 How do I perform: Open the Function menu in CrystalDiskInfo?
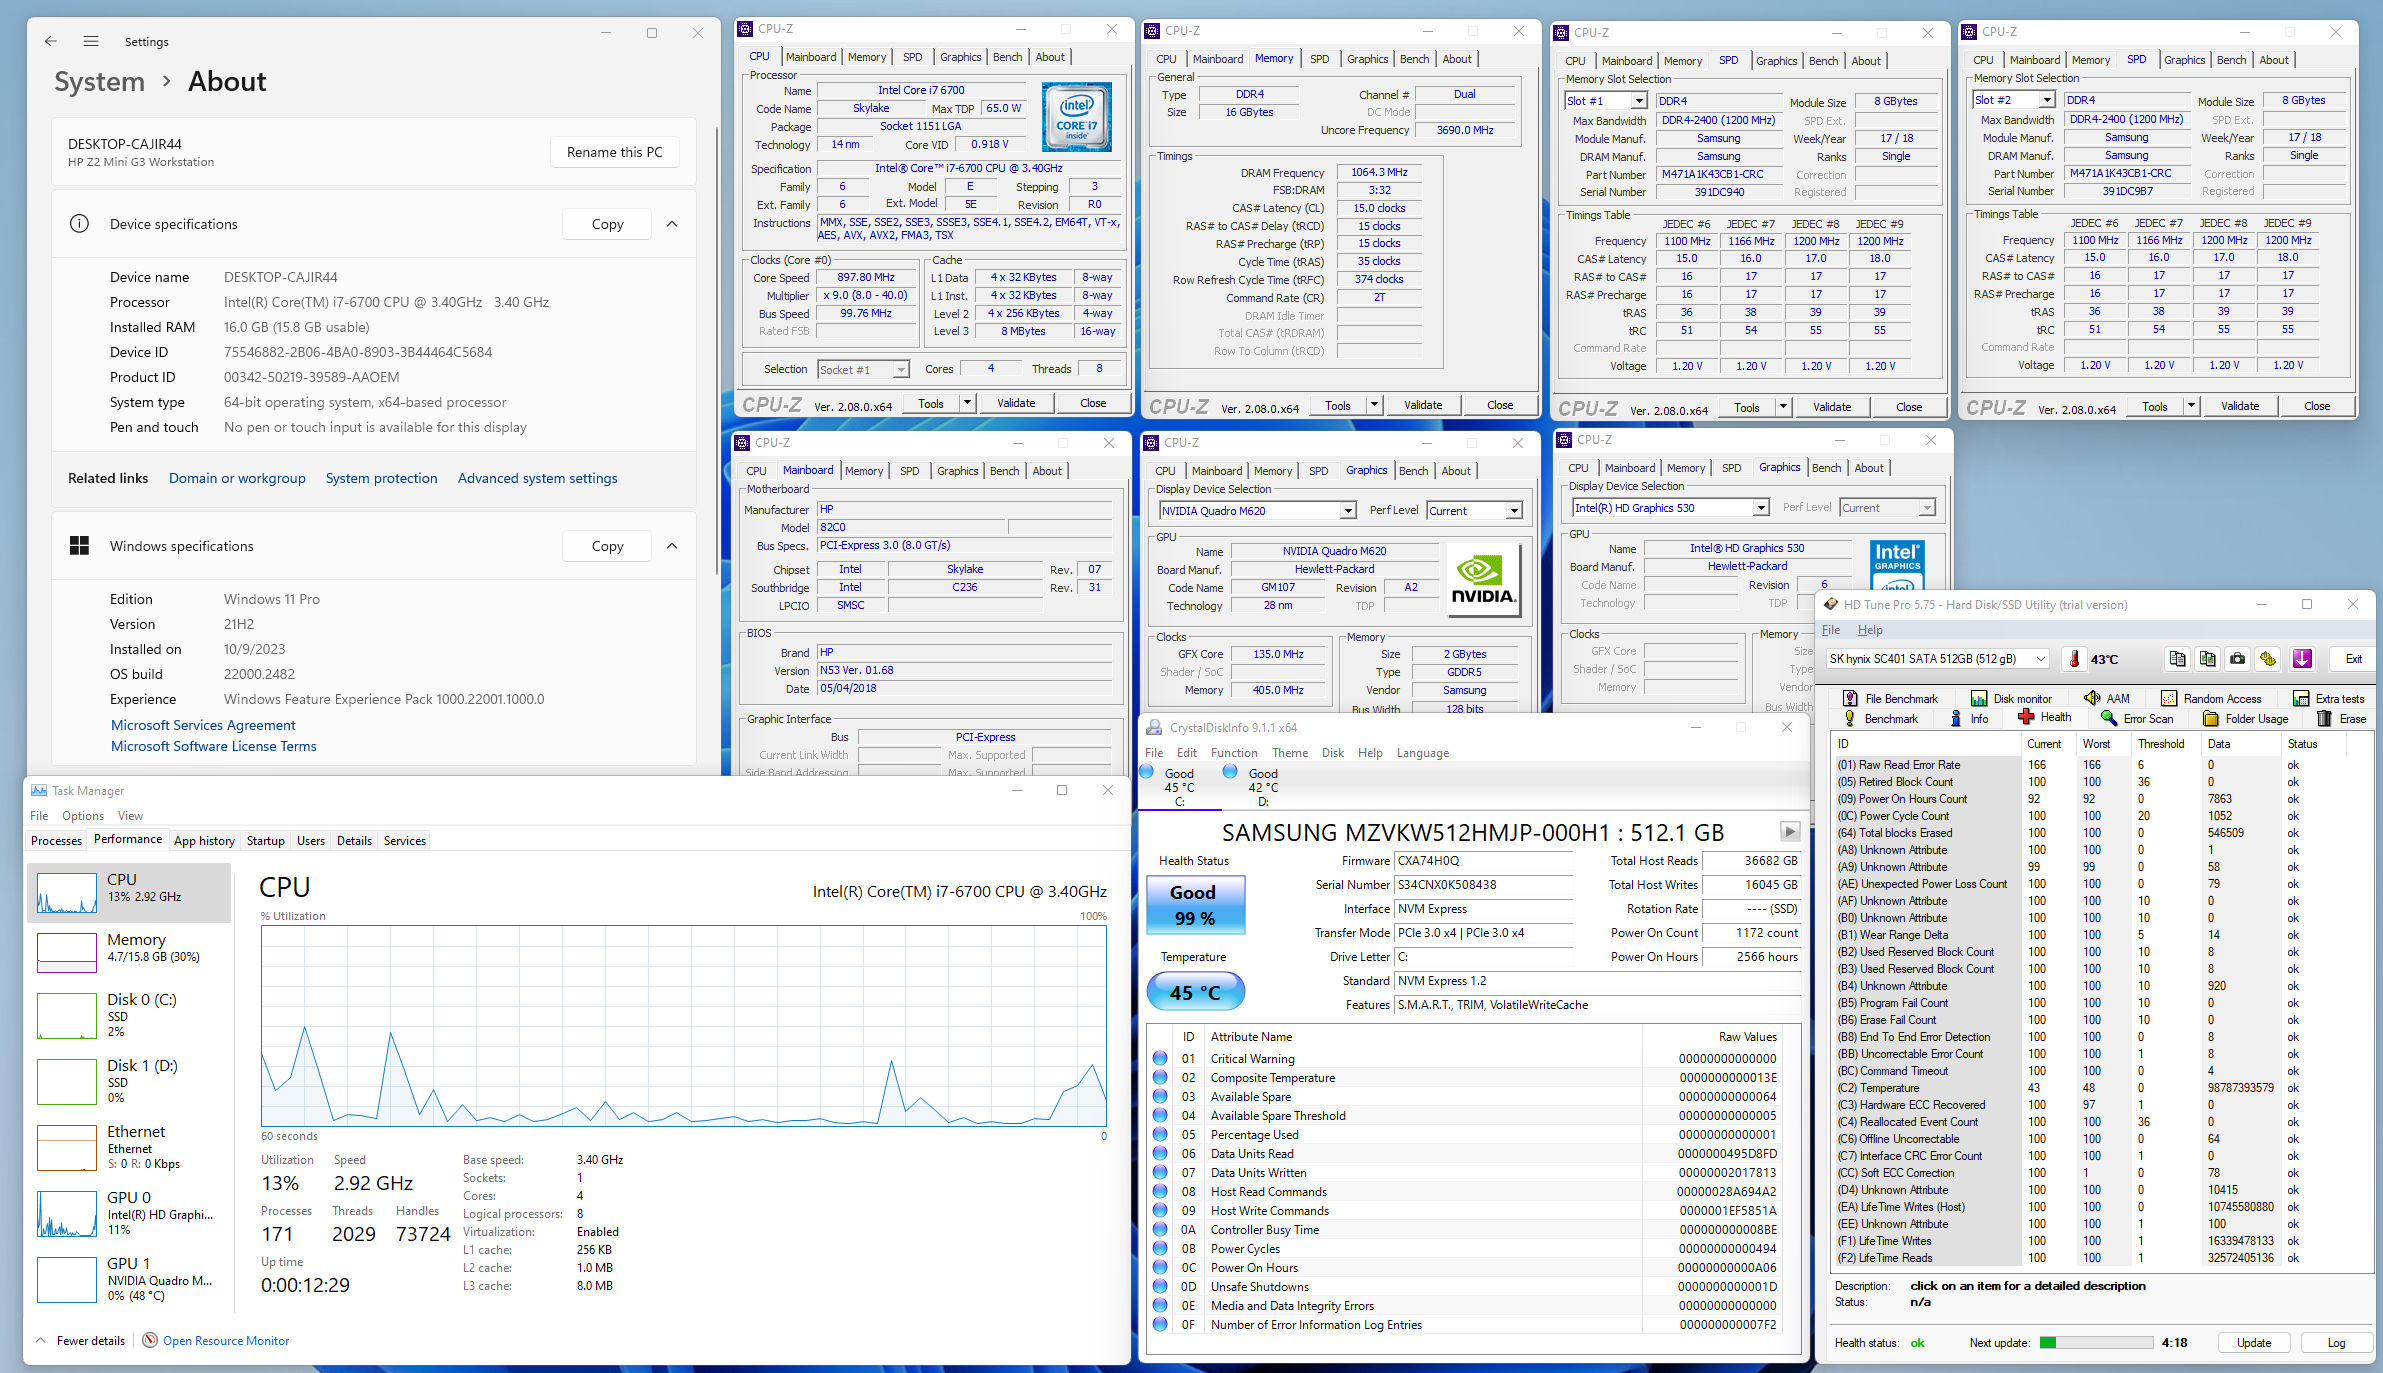click(x=1235, y=752)
